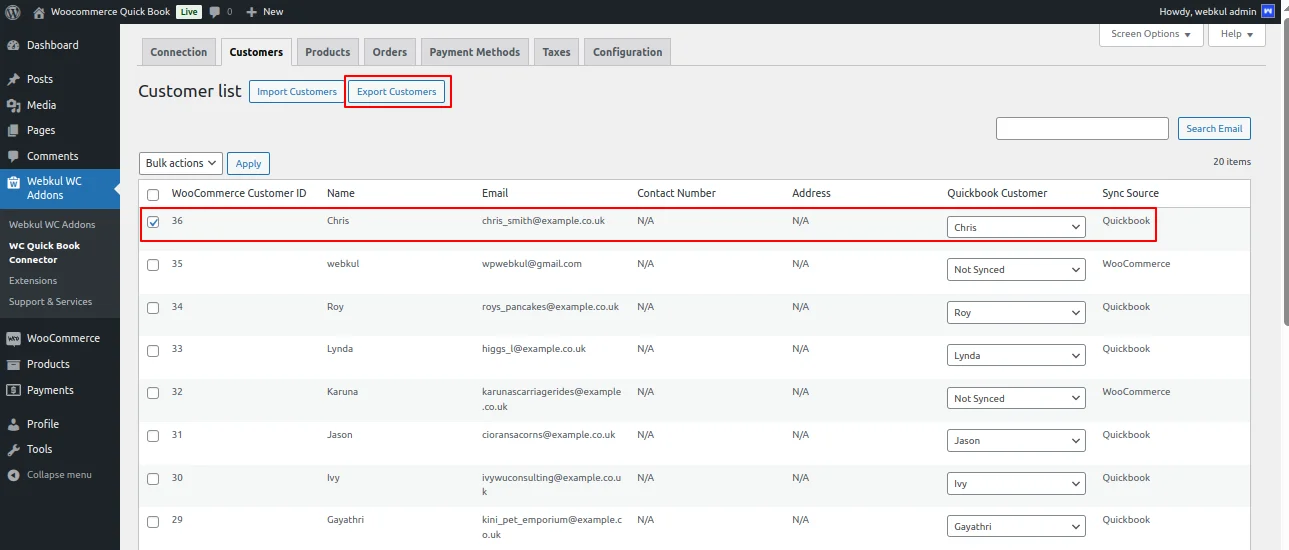Open the Dashboard icon in sidebar
This screenshot has width=1289, height=550.
tap(14, 45)
